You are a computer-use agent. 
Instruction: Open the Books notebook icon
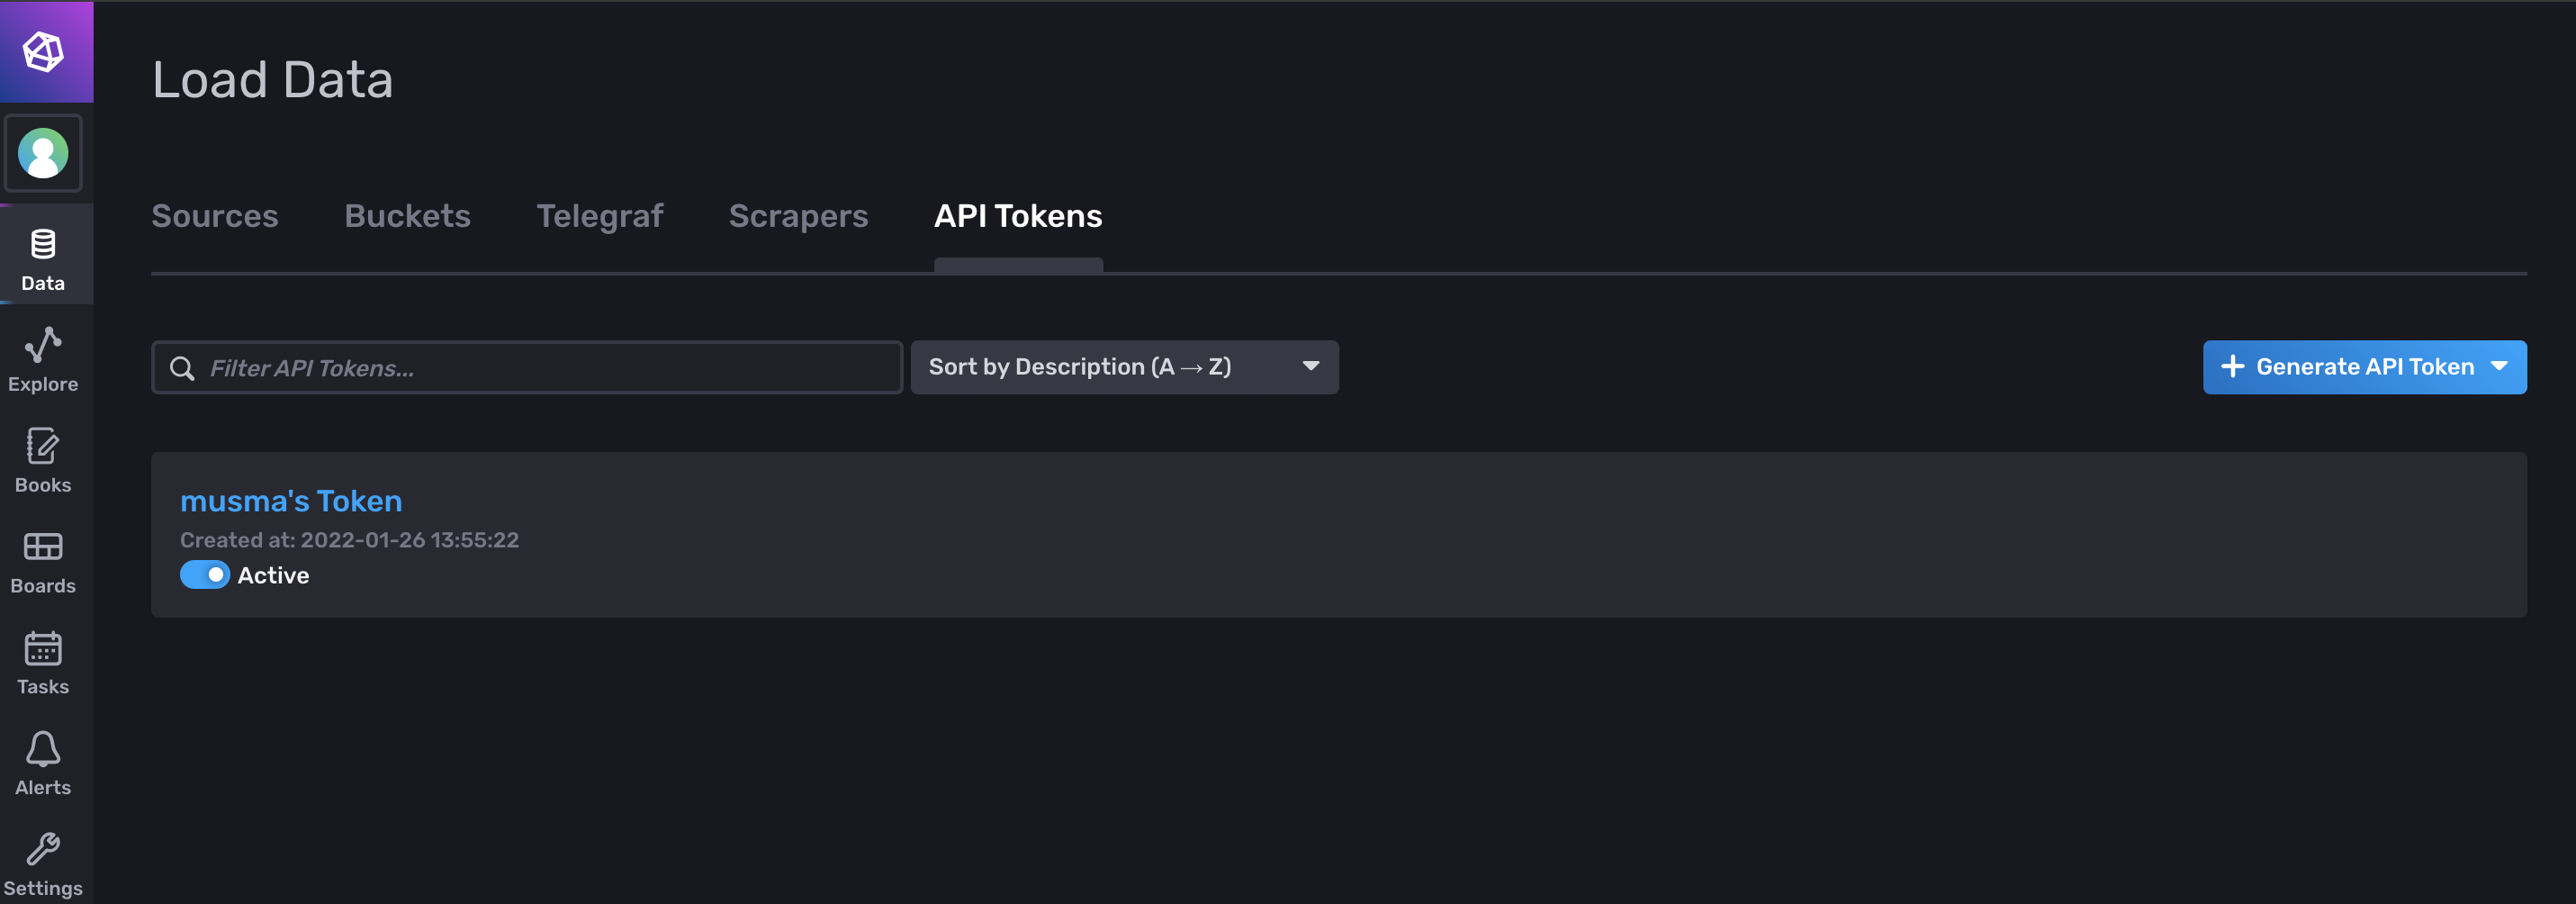[x=43, y=447]
